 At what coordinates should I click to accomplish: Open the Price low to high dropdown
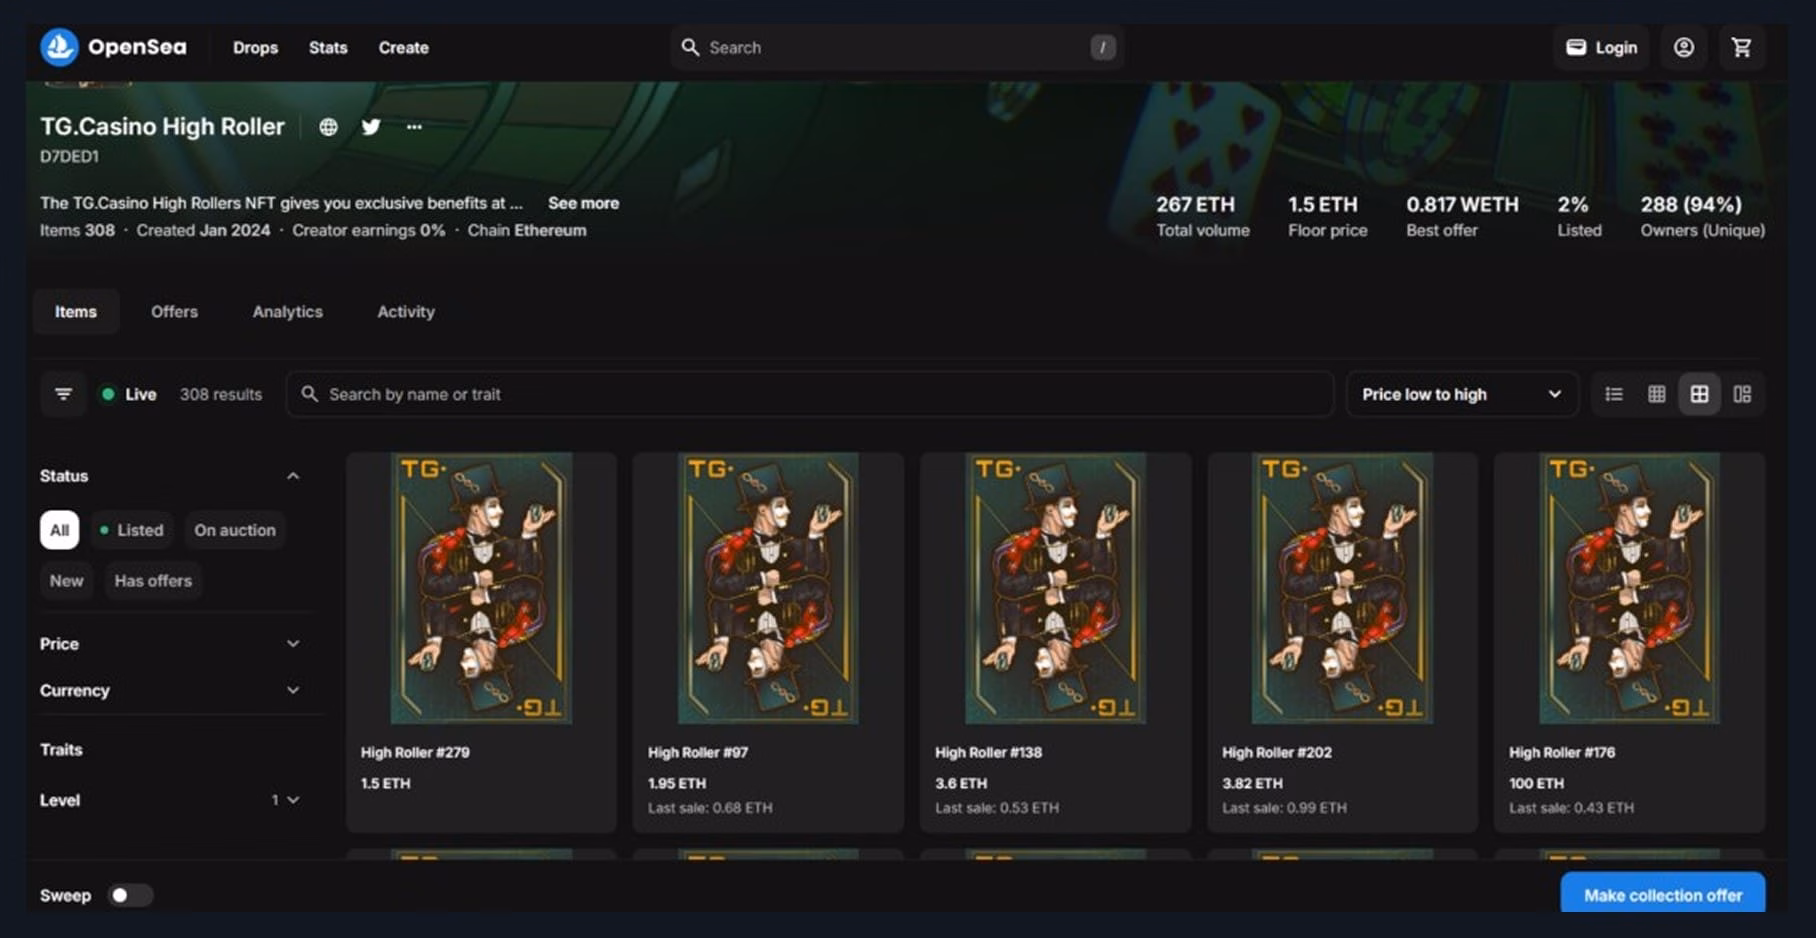click(1461, 394)
